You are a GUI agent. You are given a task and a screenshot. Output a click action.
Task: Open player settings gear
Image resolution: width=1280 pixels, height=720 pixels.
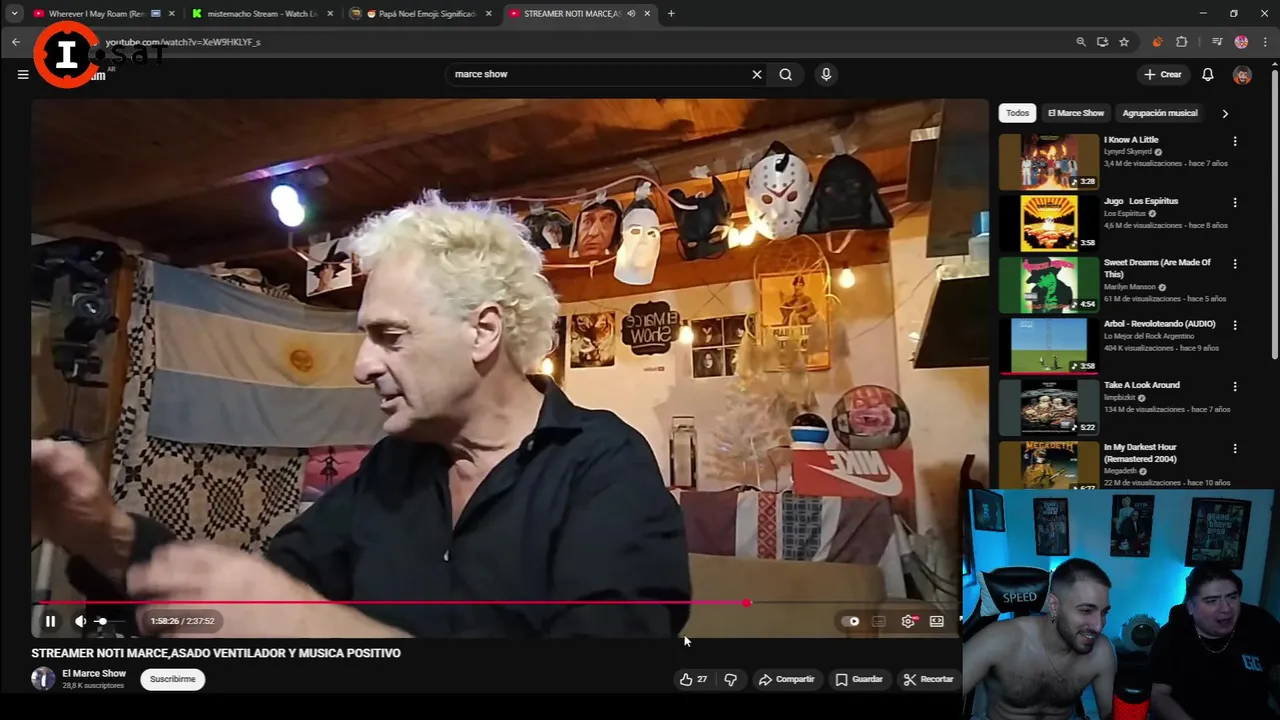tap(908, 621)
